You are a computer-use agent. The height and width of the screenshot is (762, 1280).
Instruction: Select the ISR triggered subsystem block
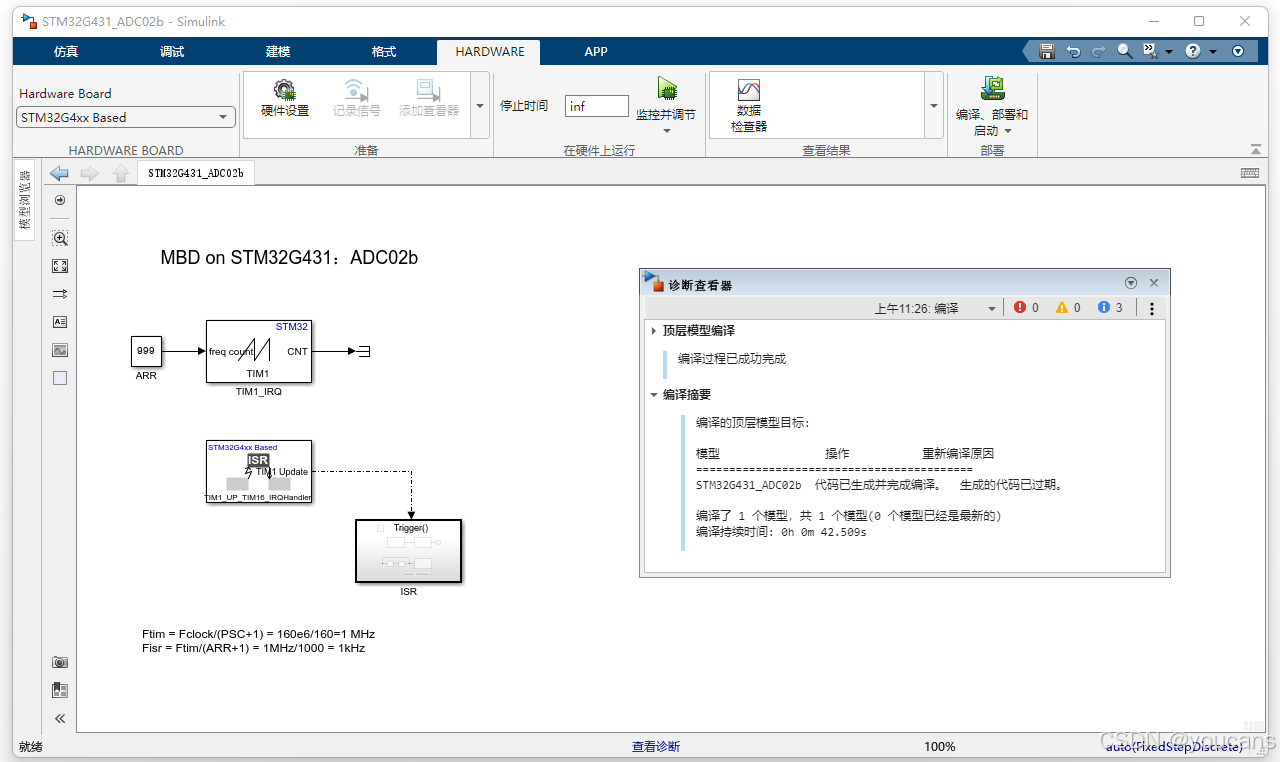408,550
